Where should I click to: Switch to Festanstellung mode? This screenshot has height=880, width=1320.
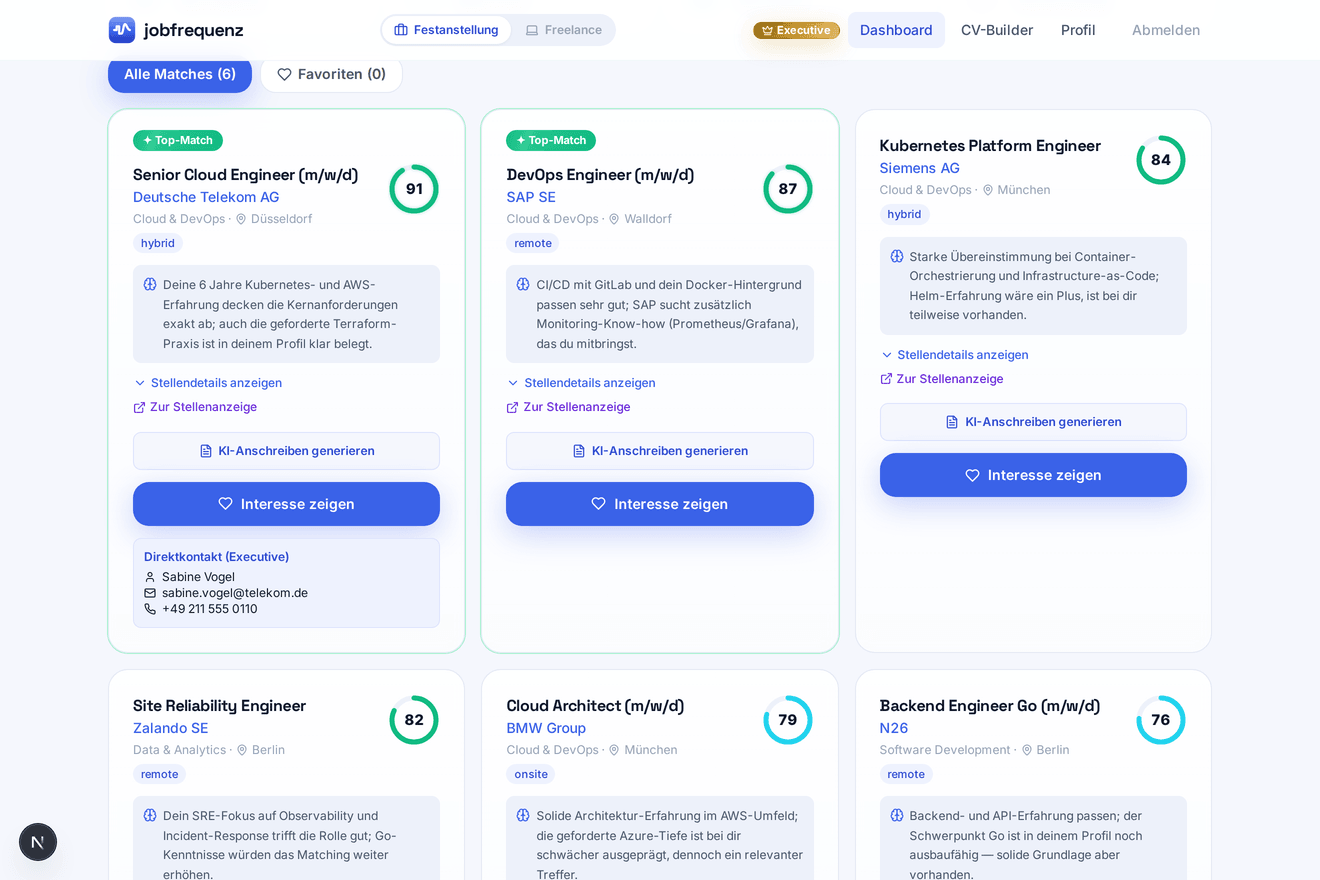tap(446, 30)
